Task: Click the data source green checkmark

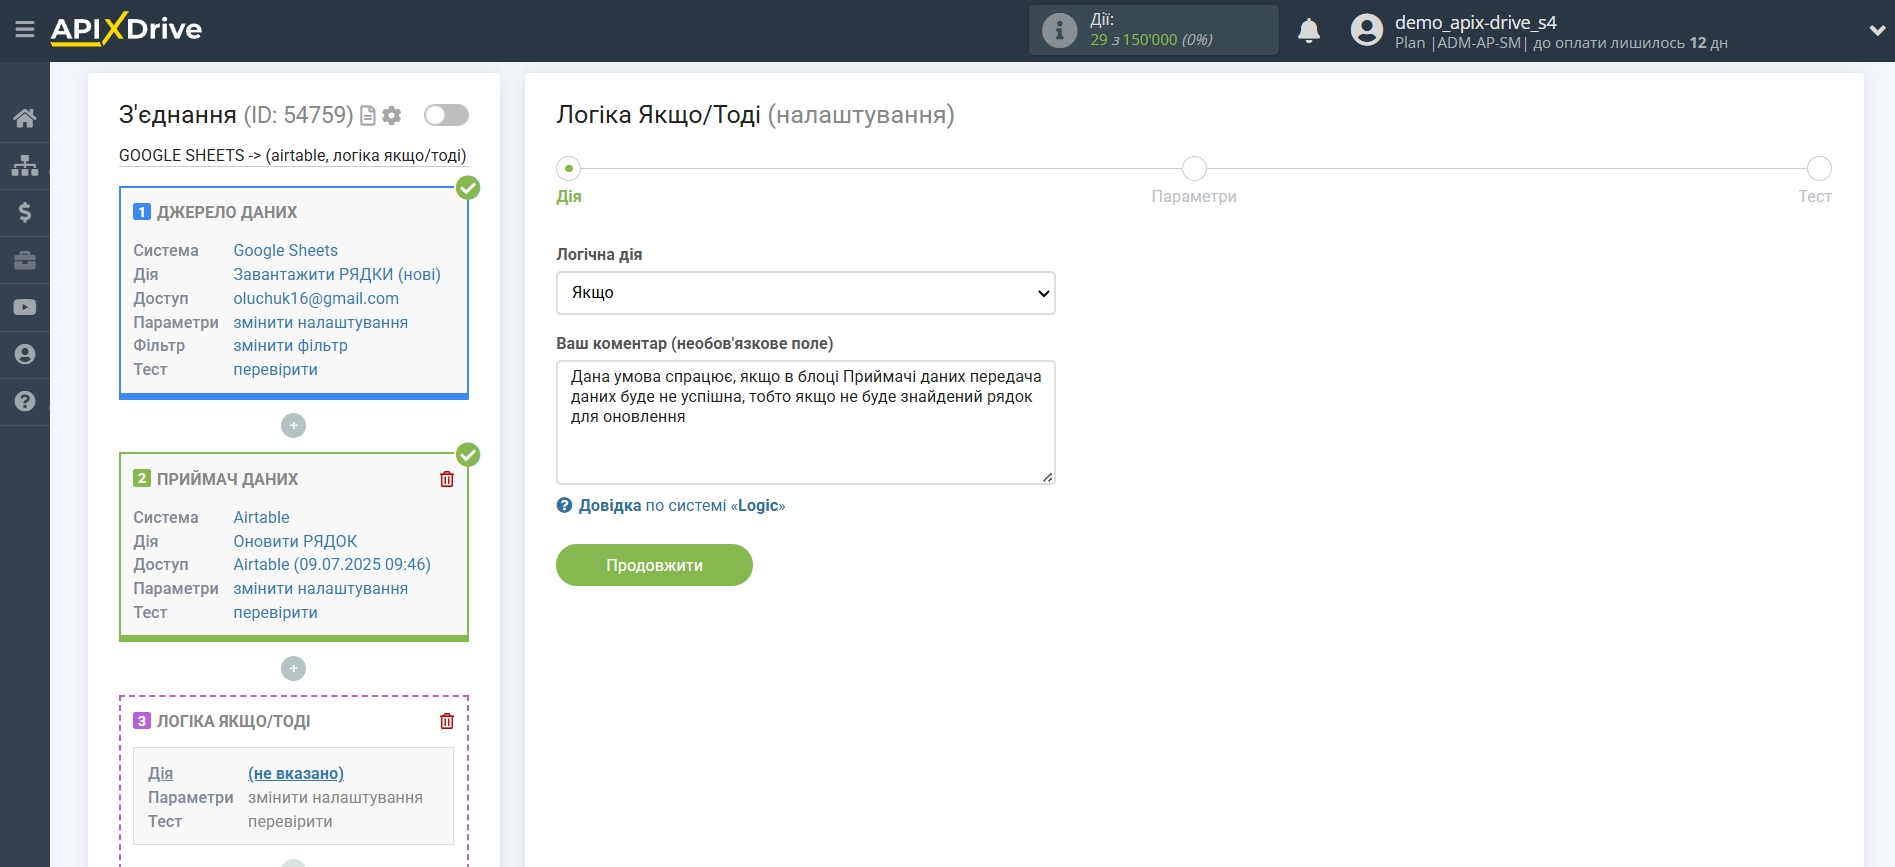Action: pos(468,188)
